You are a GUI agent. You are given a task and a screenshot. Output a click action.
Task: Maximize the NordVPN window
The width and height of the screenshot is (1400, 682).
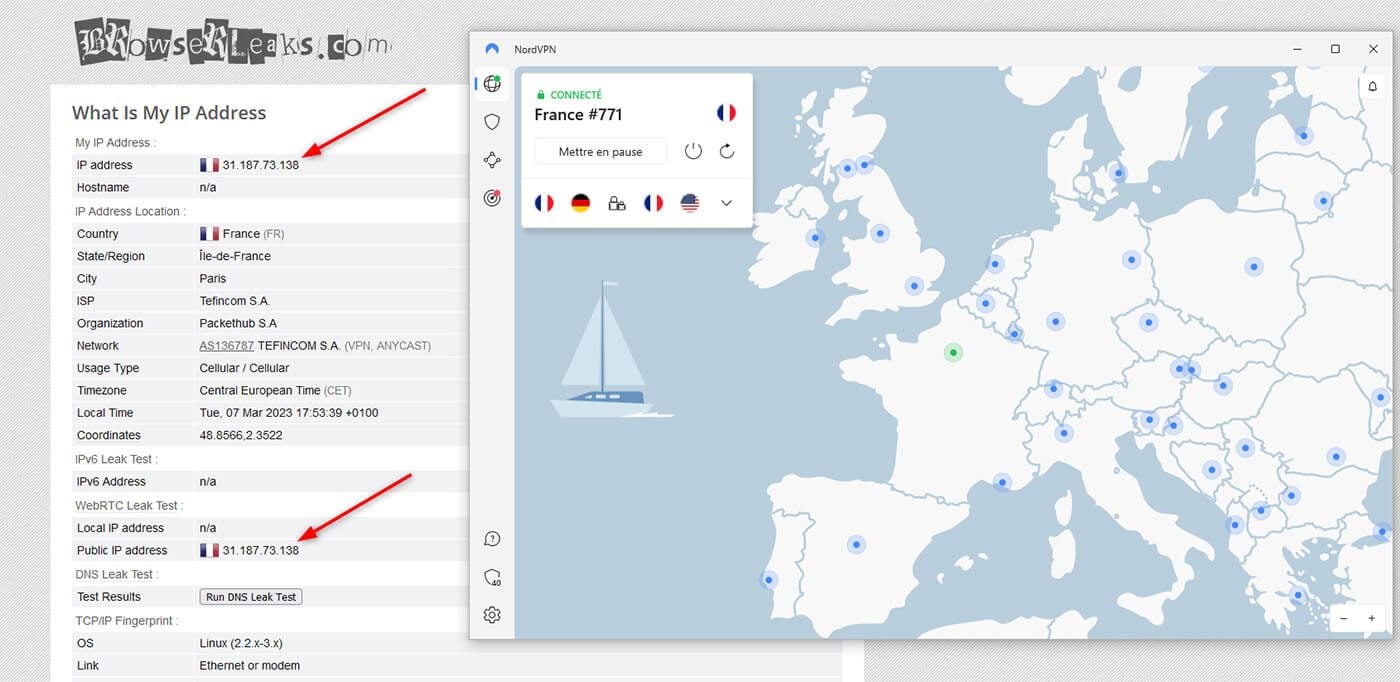tap(1335, 48)
